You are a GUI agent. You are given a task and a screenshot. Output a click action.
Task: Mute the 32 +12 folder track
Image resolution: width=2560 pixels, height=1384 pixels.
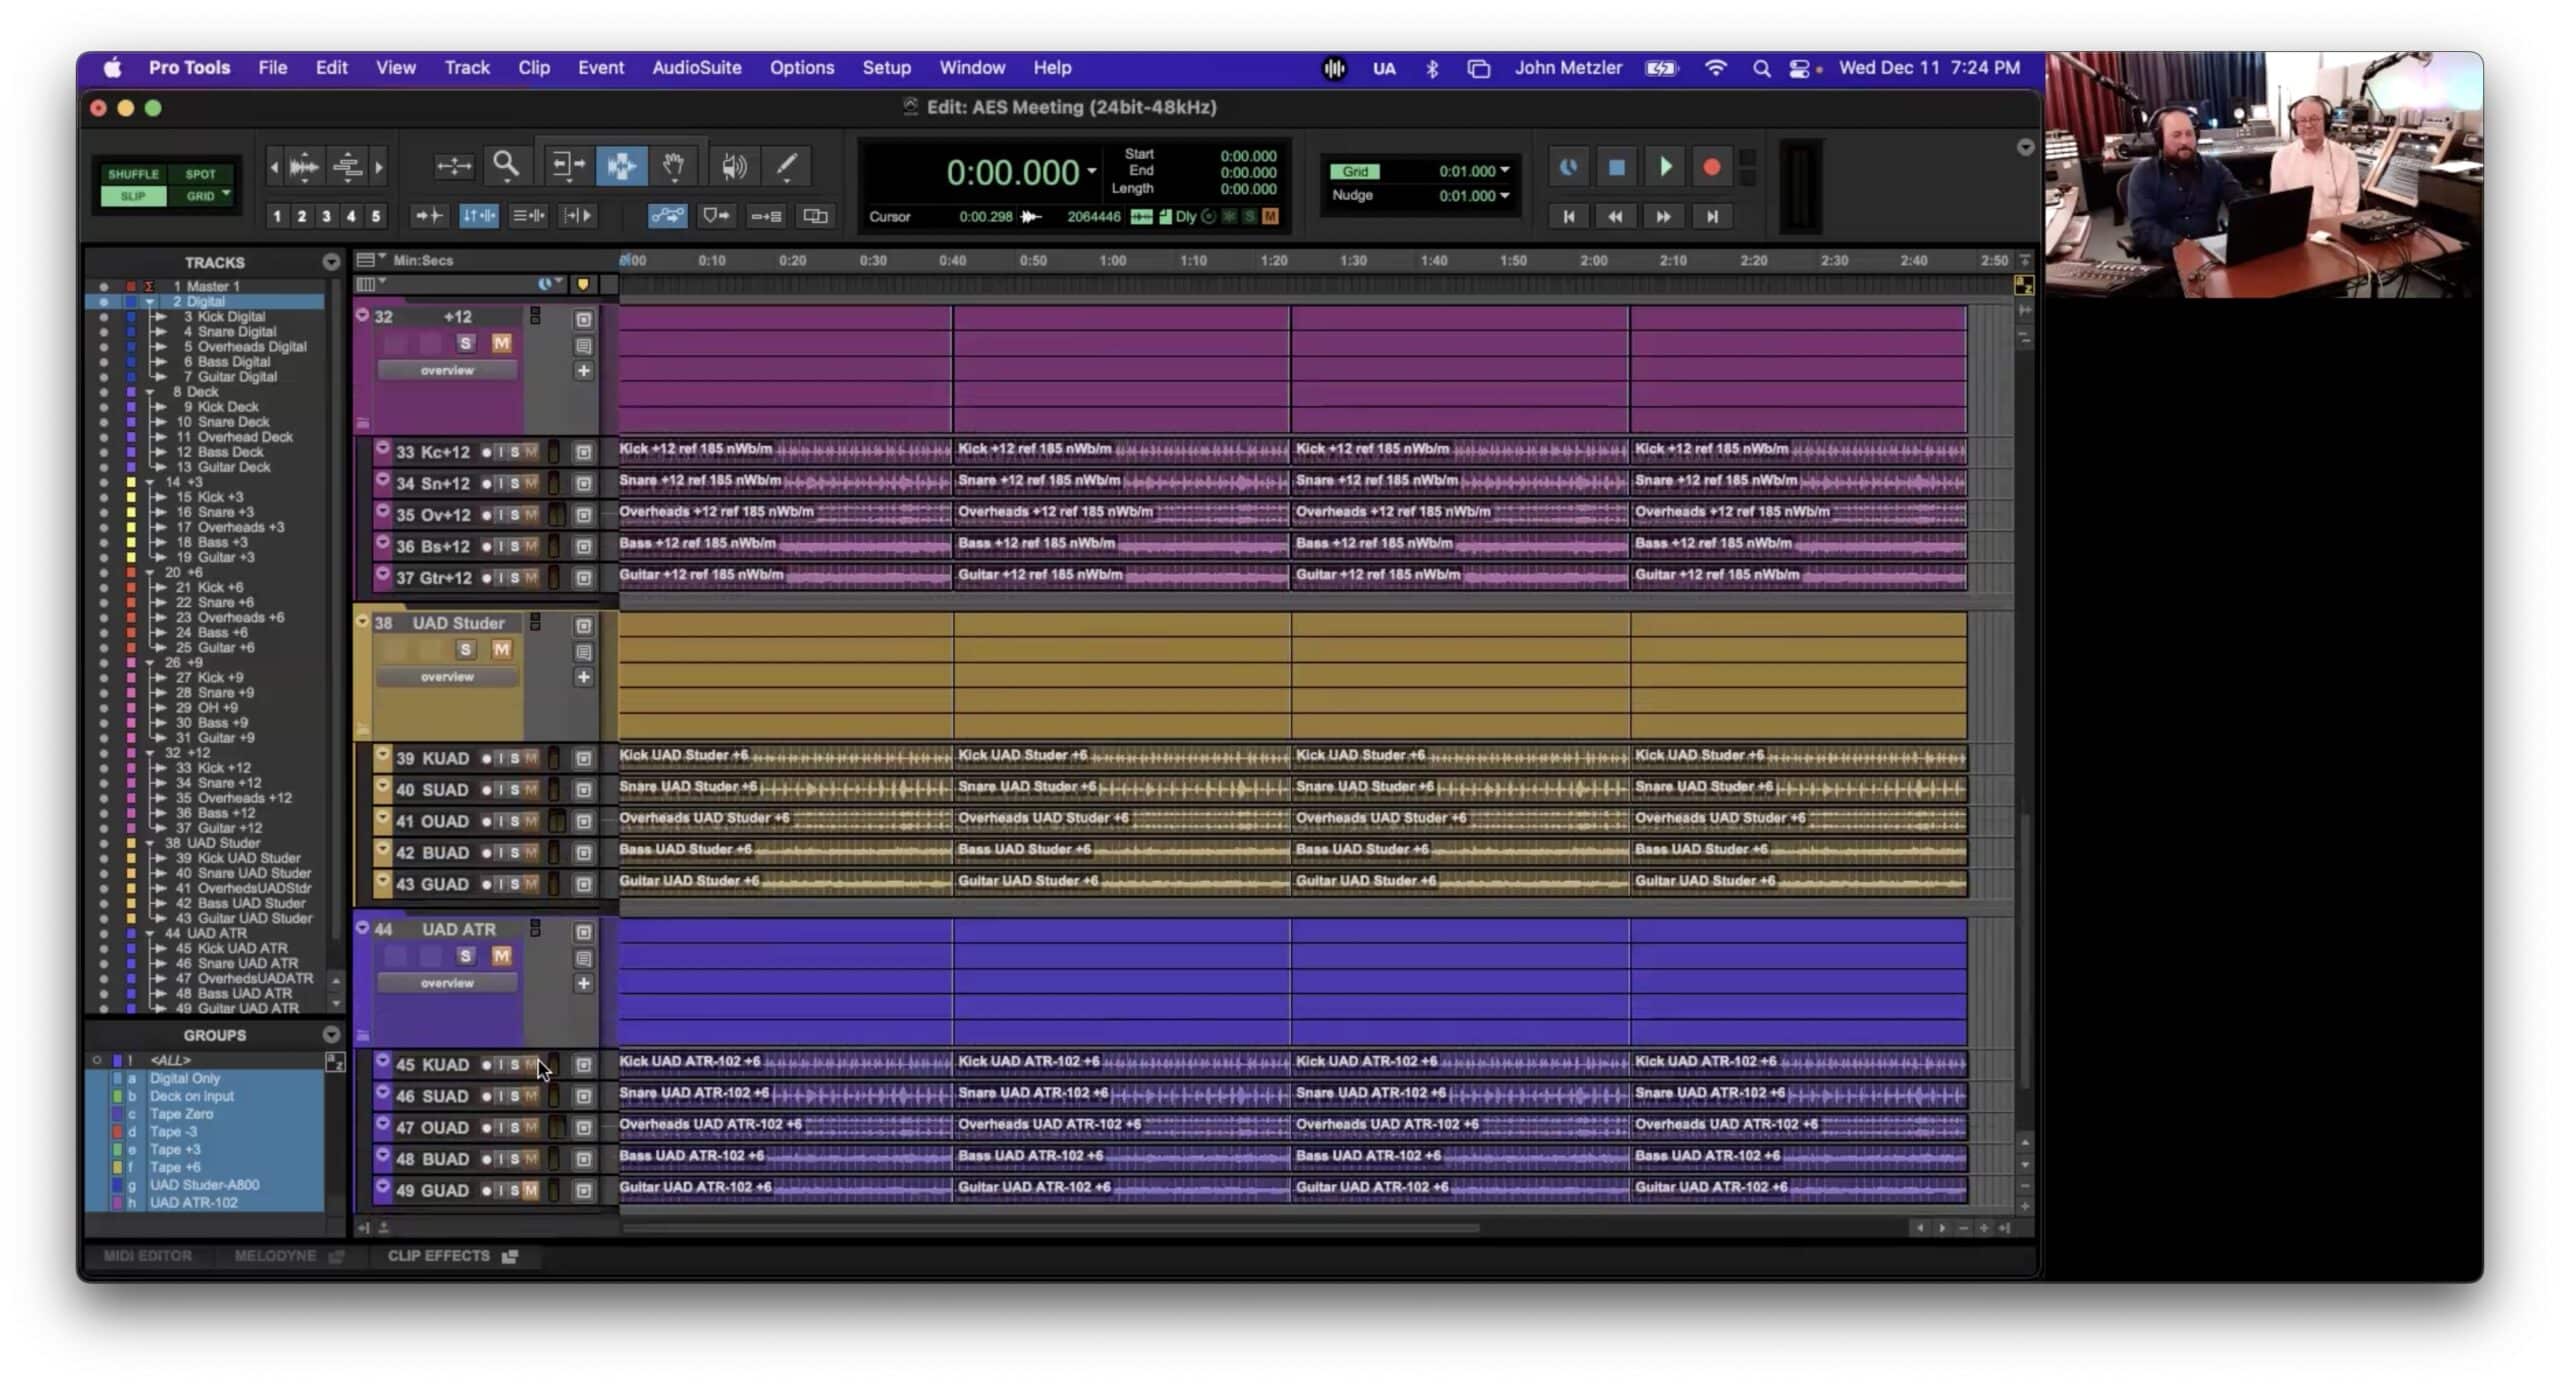tap(501, 343)
